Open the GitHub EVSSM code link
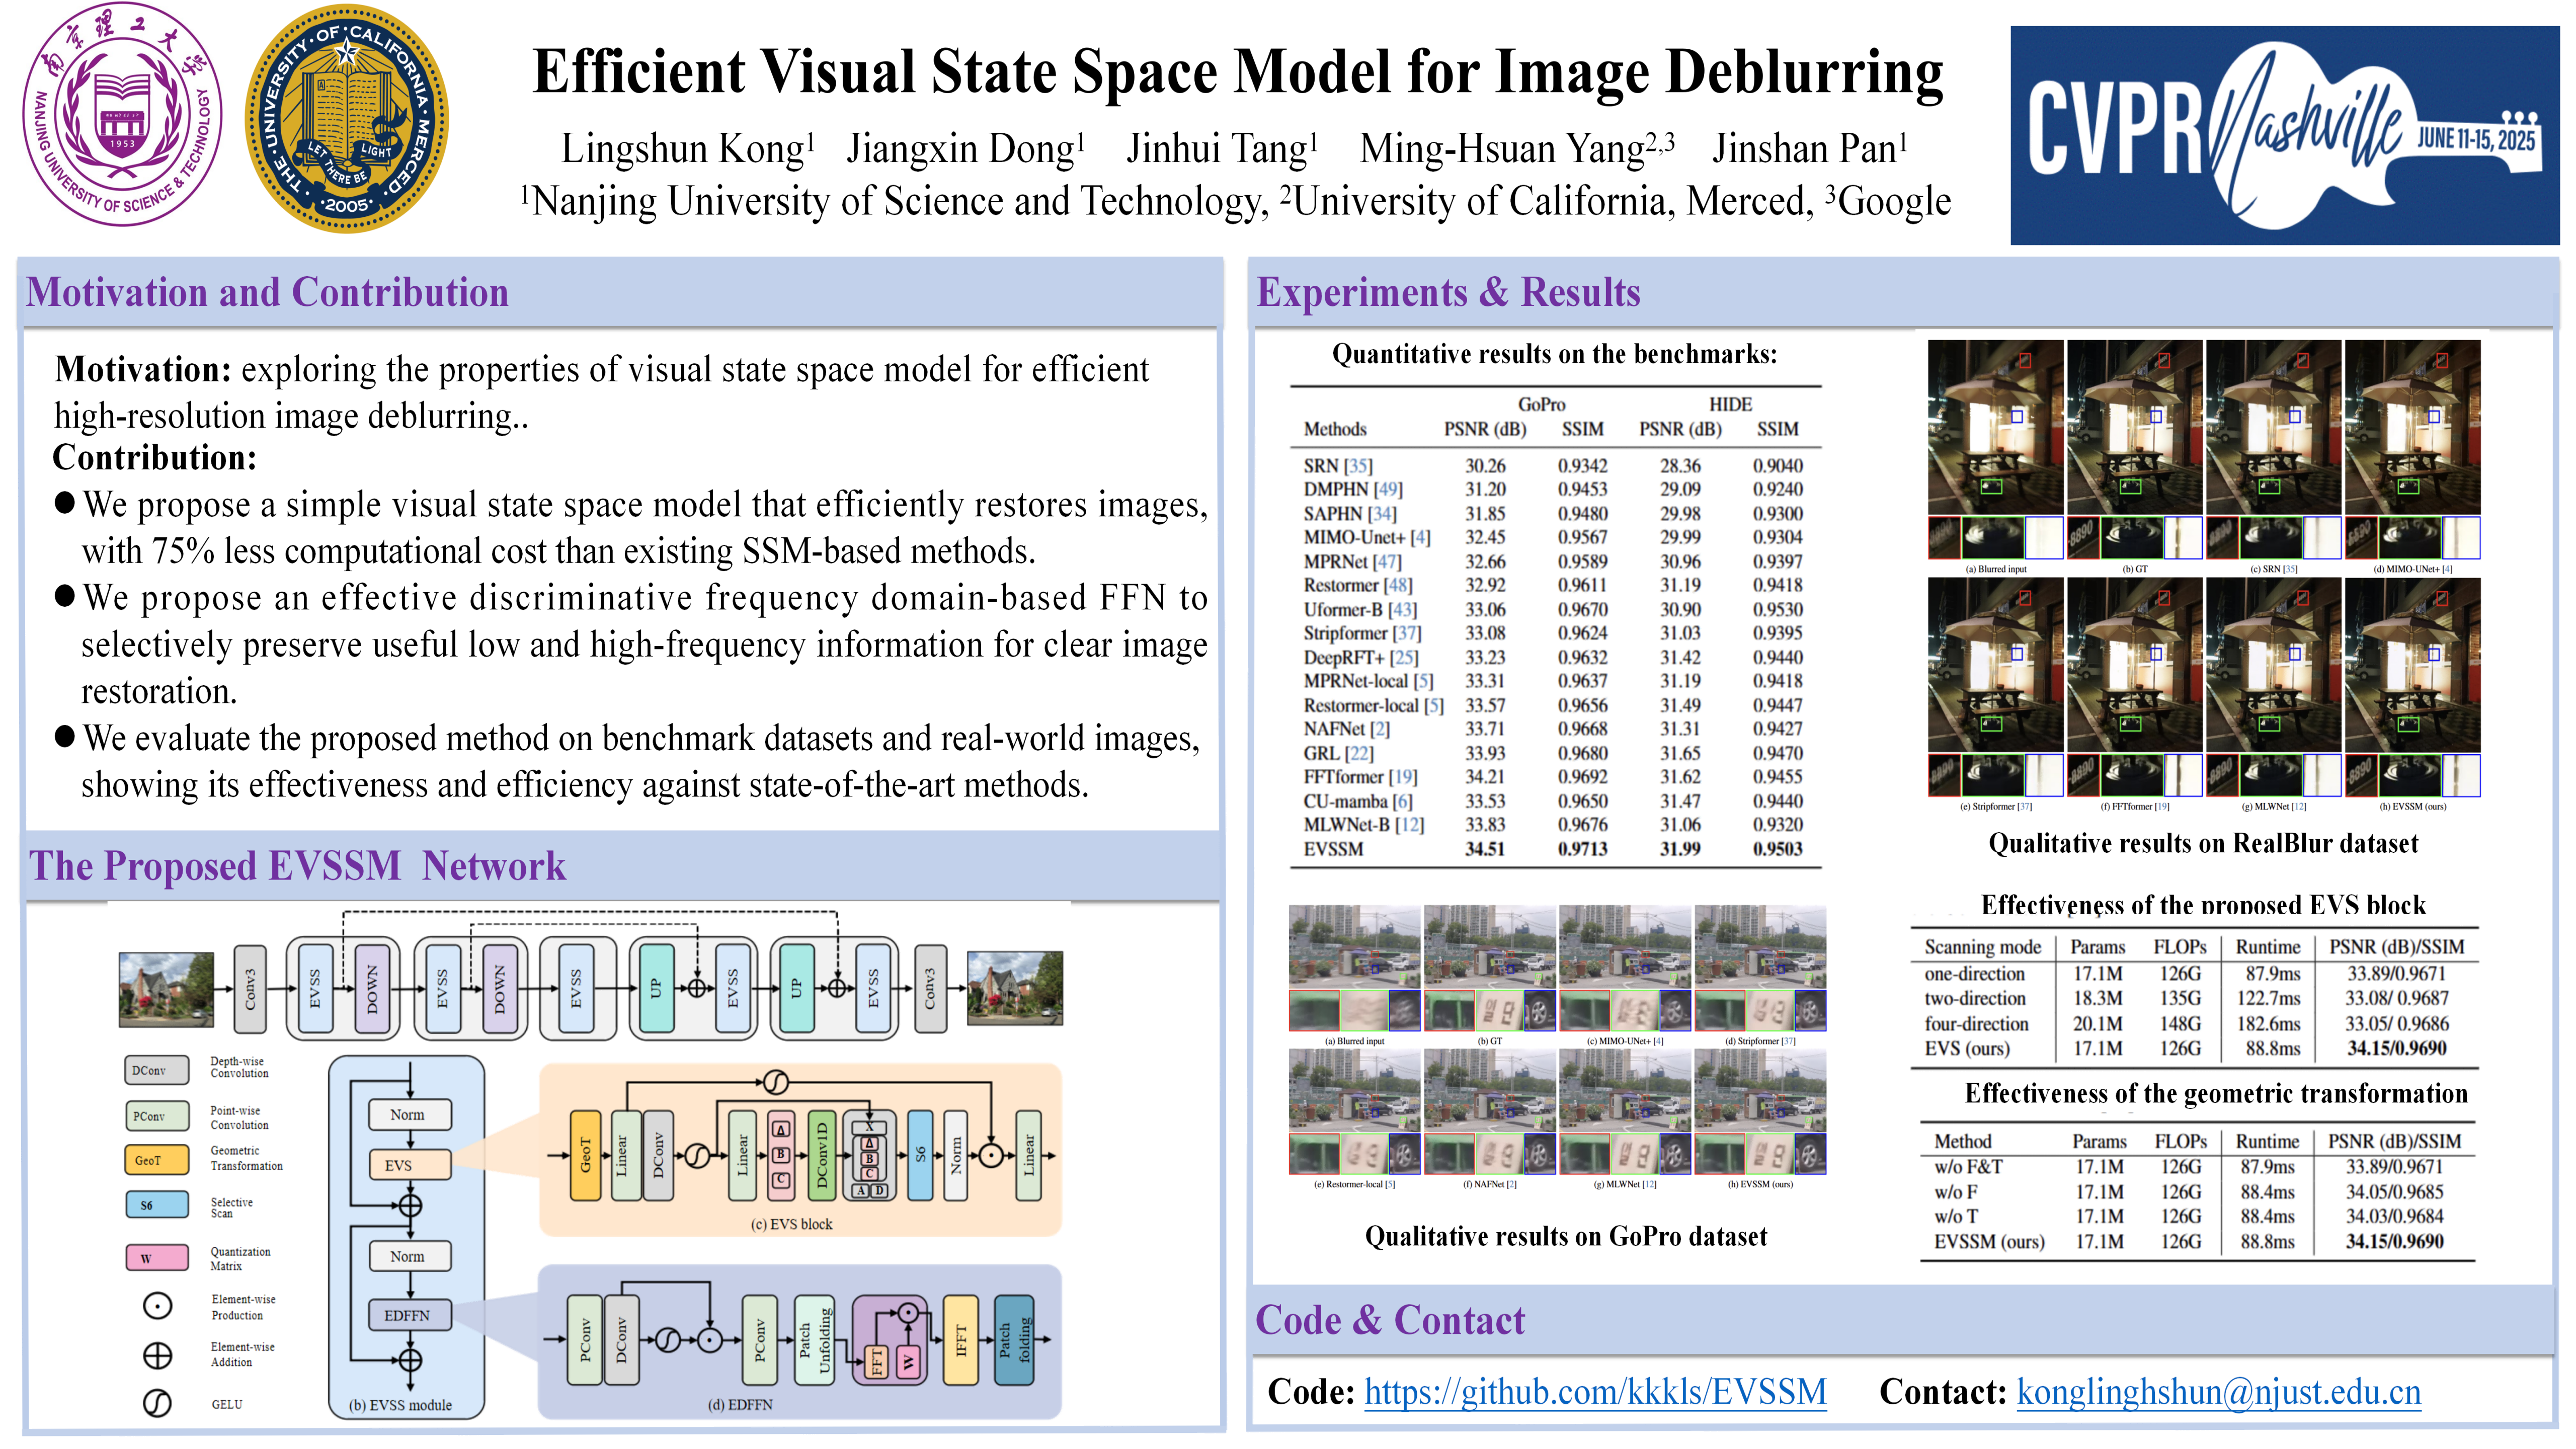This screenshot has width=2576, height=1449. 1595,1392
